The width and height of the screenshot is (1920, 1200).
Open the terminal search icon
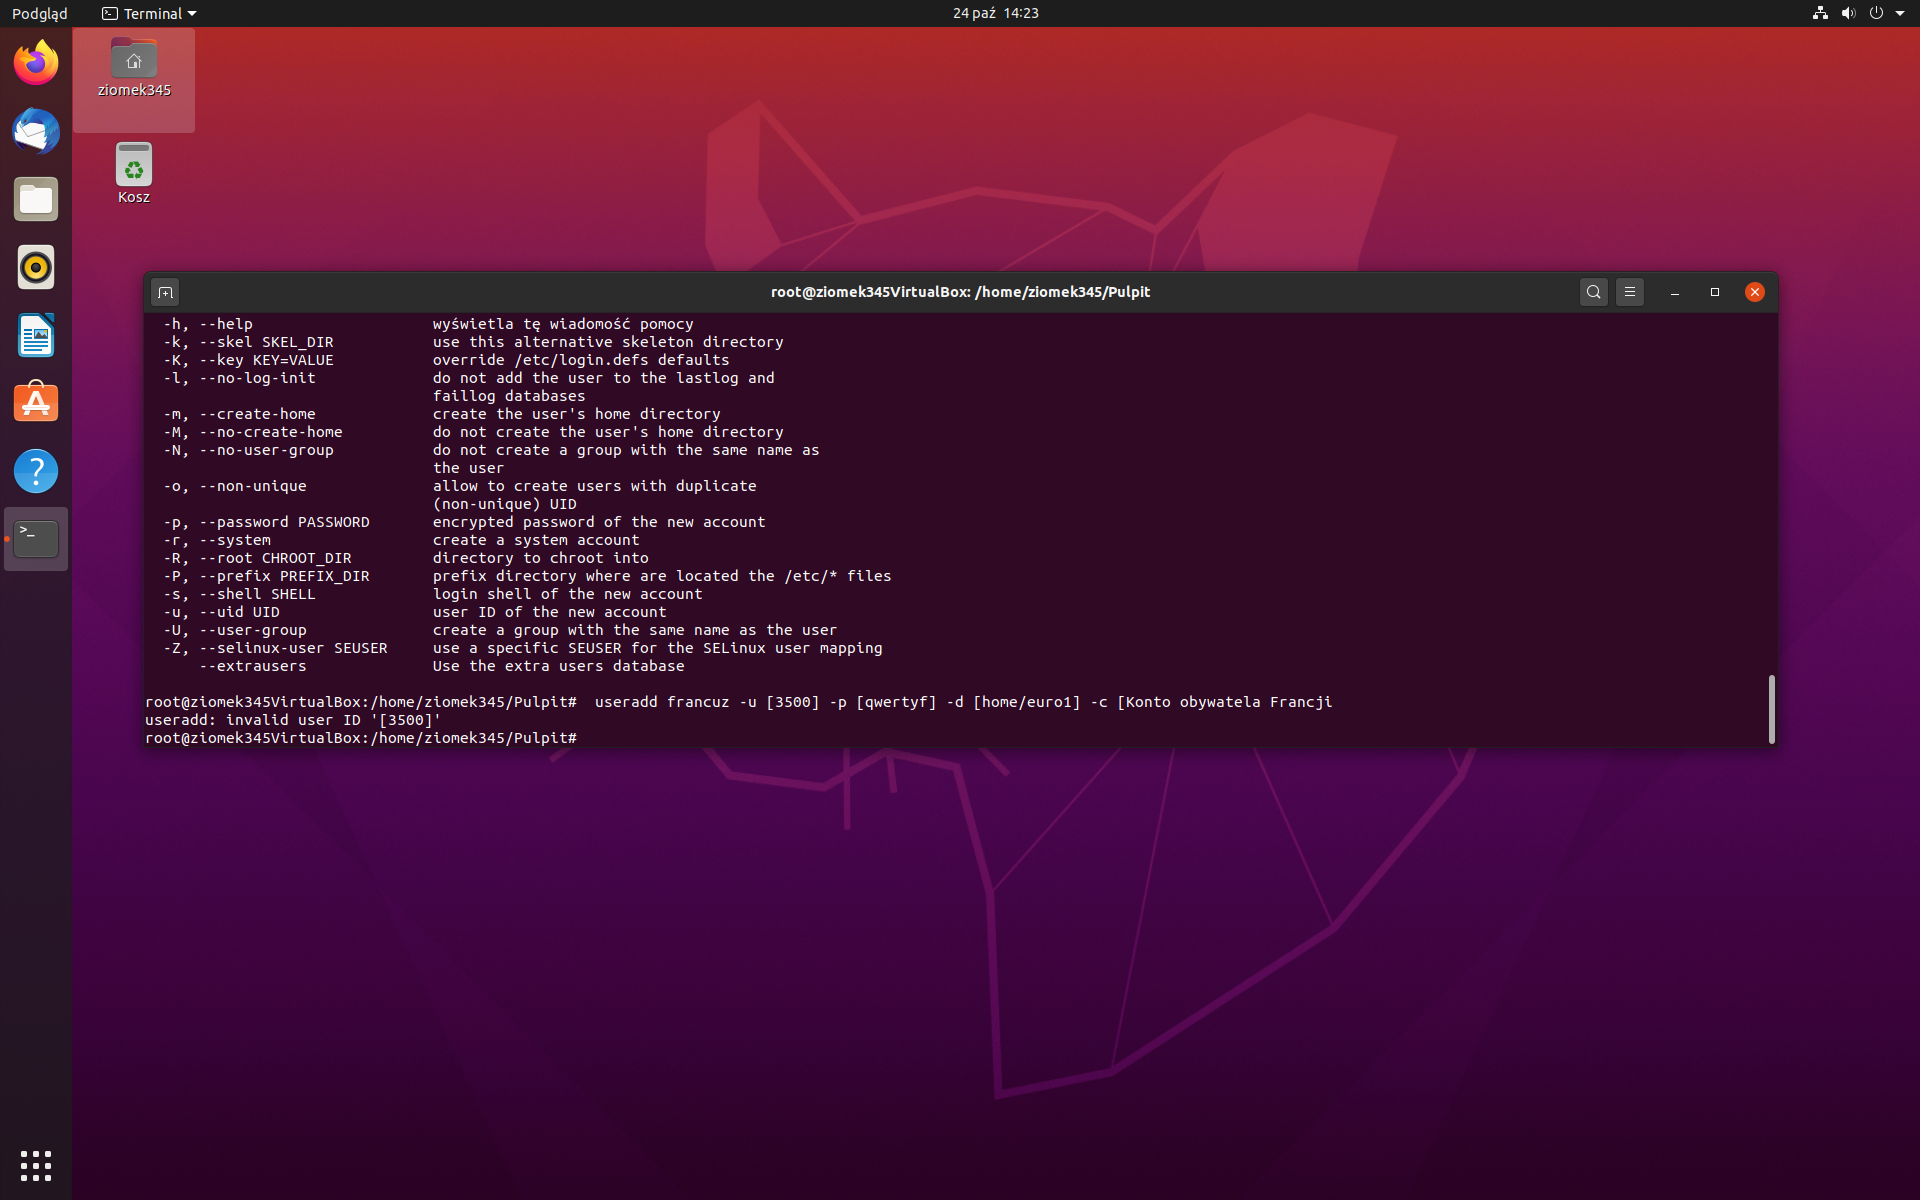[x=1593, y=292]
